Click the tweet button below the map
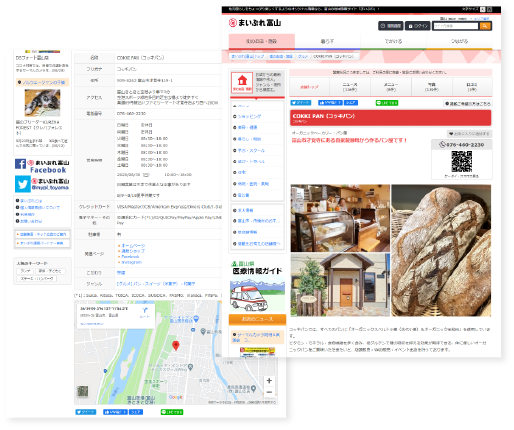 tap(86, 412)
